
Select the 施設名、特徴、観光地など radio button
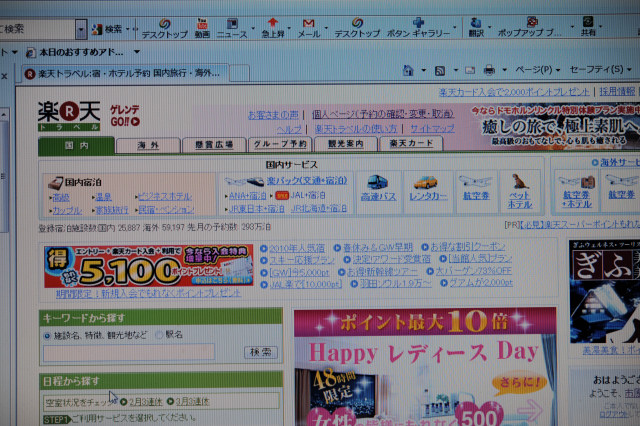pyautogui.click(x=47, y=336)
